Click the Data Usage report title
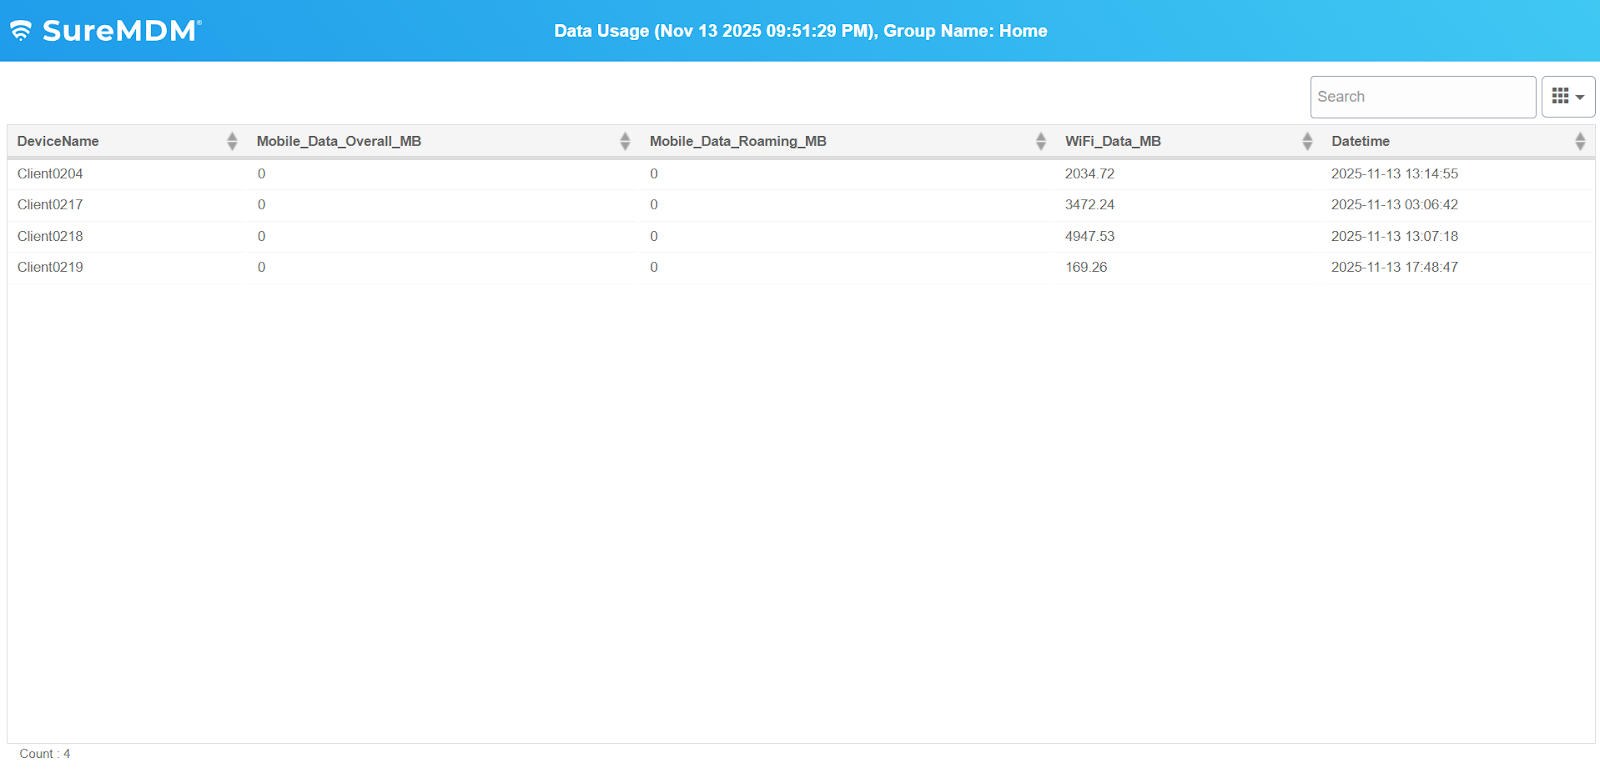1600x783 pixels. tap(800, 31)
